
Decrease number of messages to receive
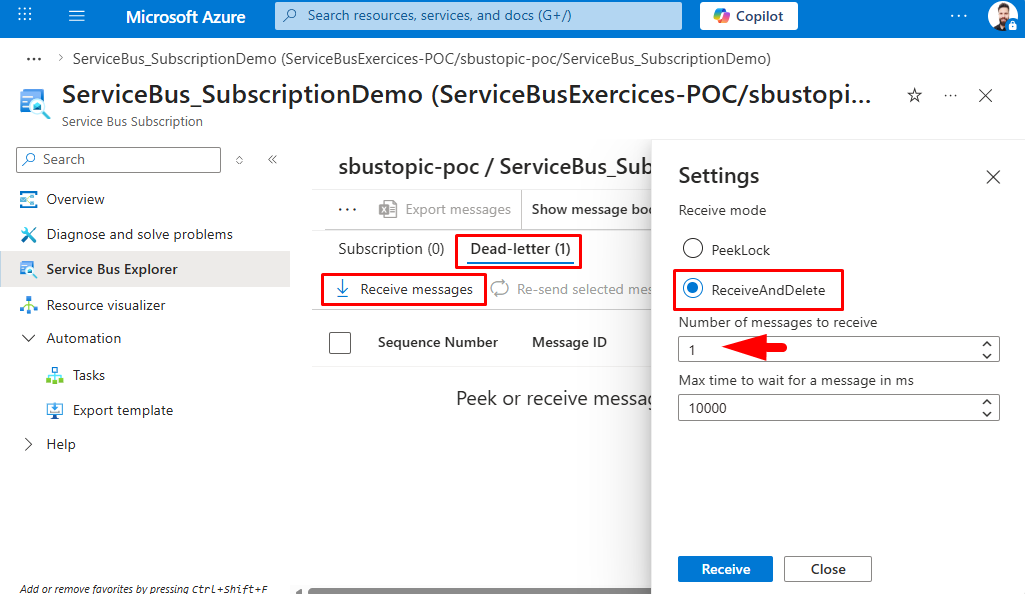(987, 355)
